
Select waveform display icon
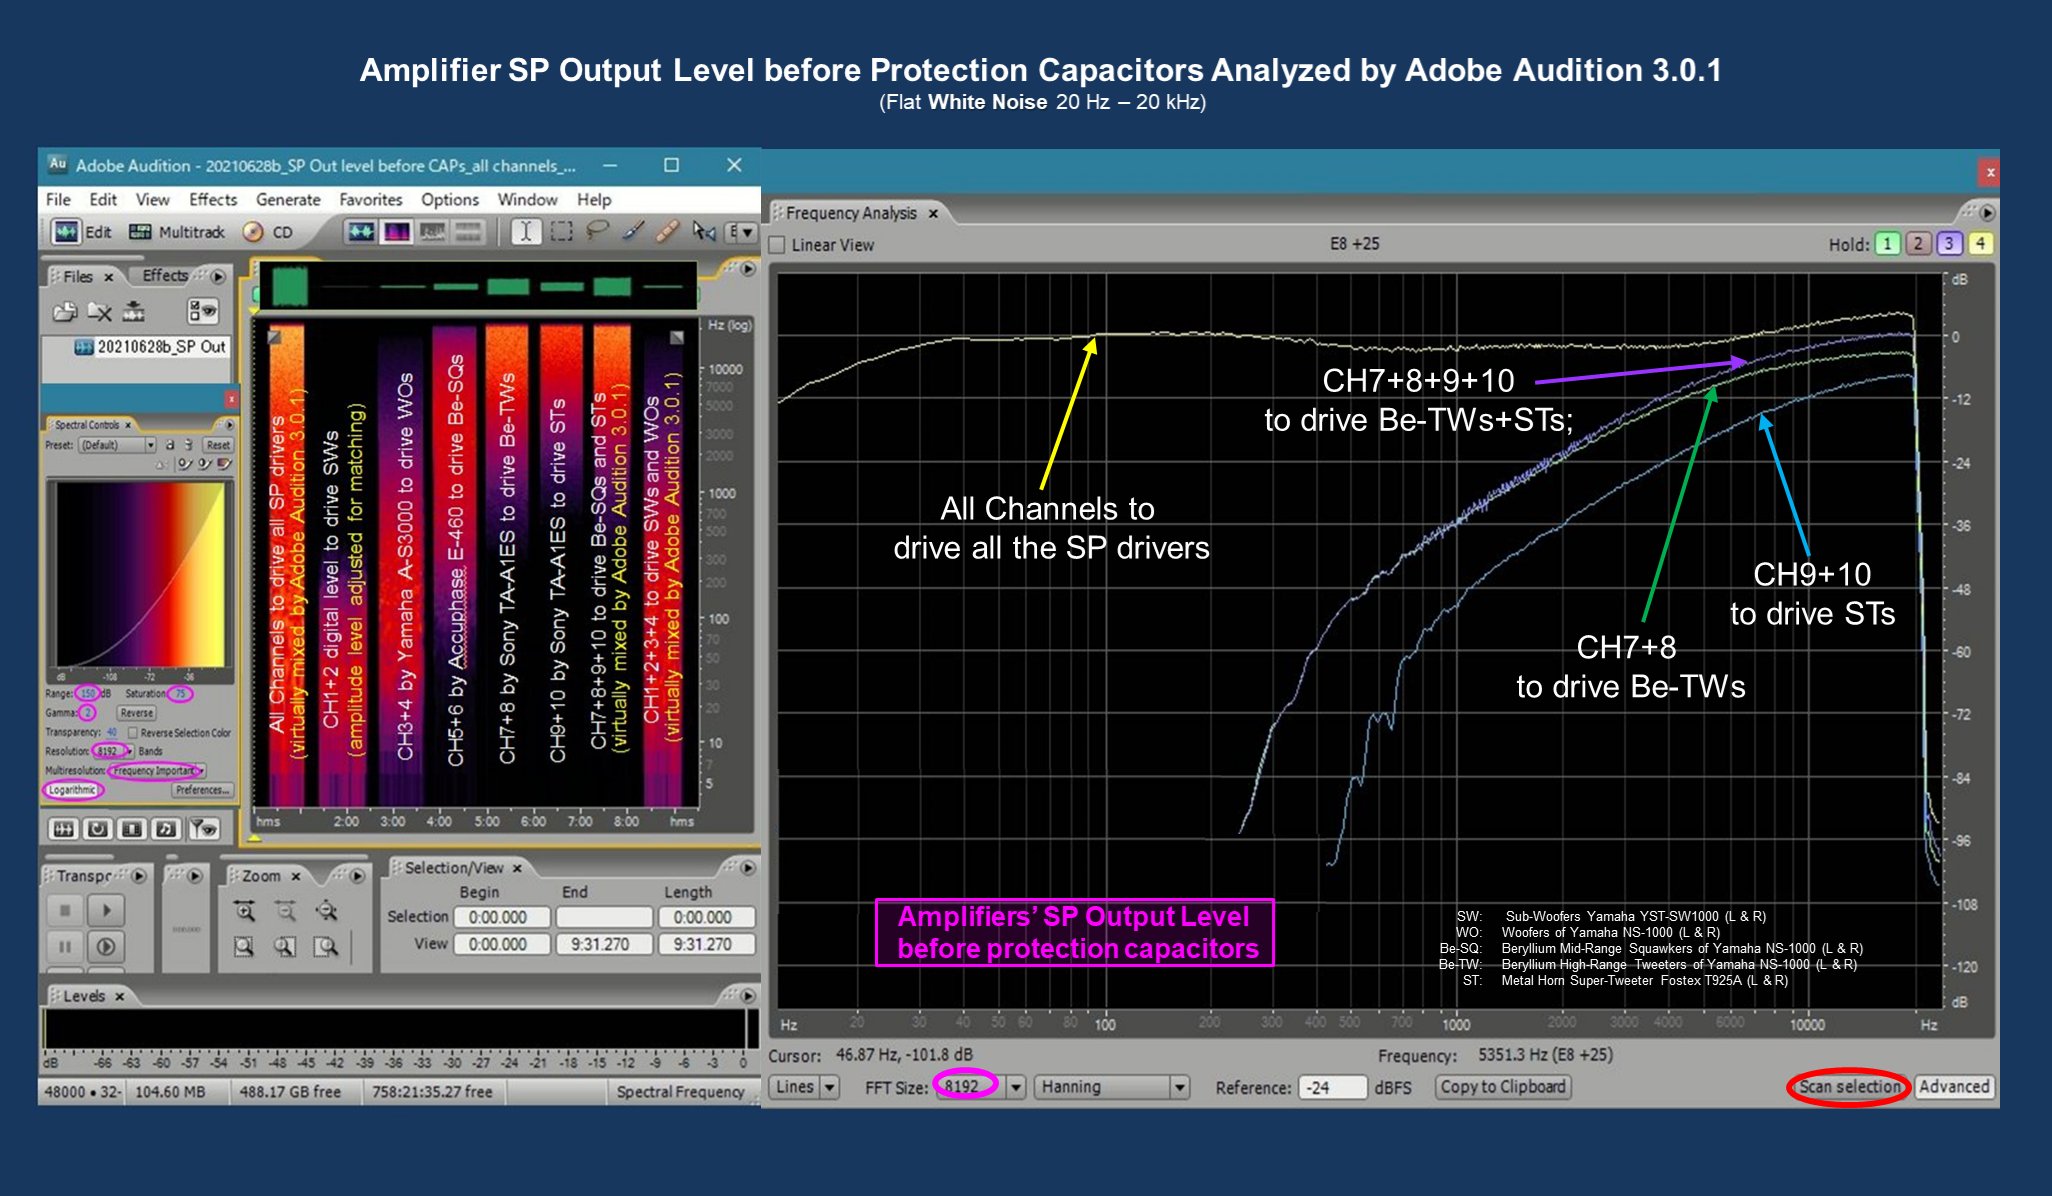click(361, 232)
